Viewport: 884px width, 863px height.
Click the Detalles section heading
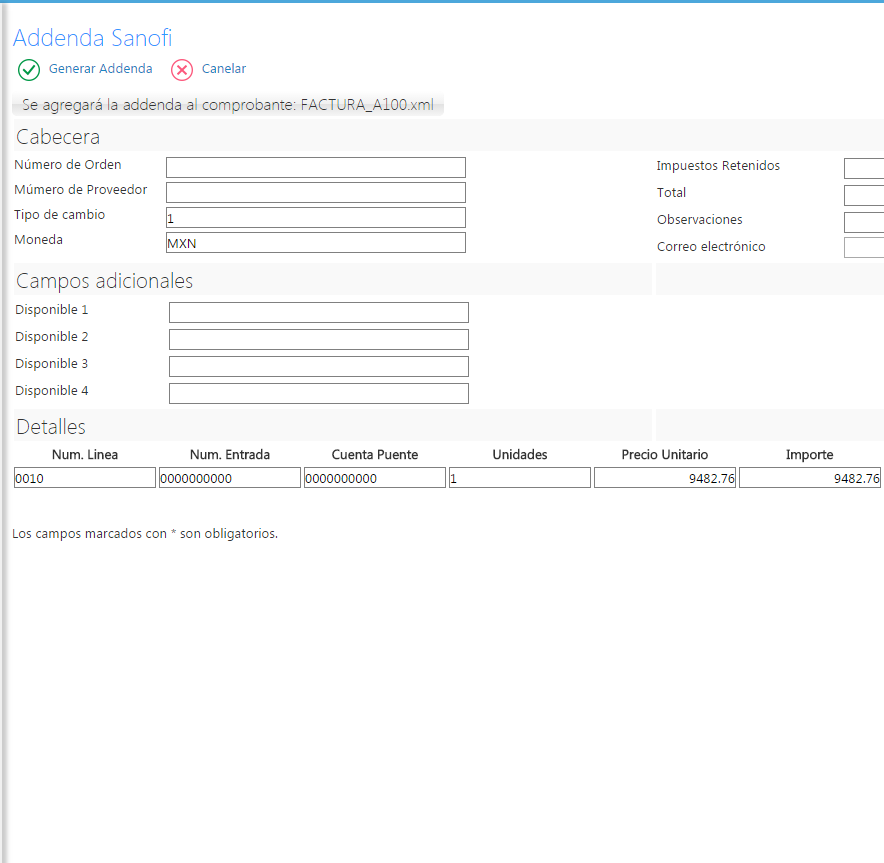coord(51,427)
